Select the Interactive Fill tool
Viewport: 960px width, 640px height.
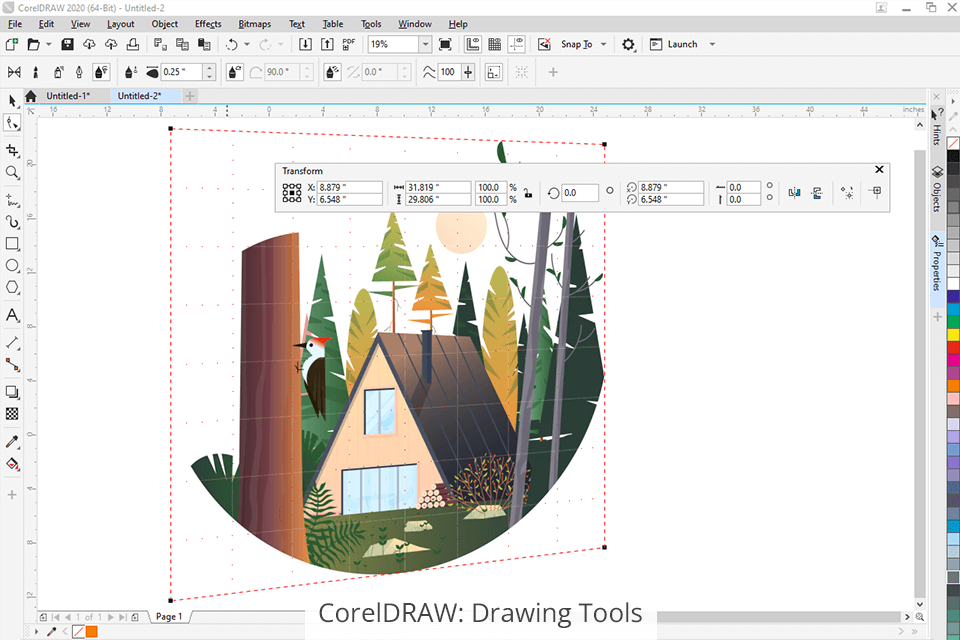tap(12, 464)
